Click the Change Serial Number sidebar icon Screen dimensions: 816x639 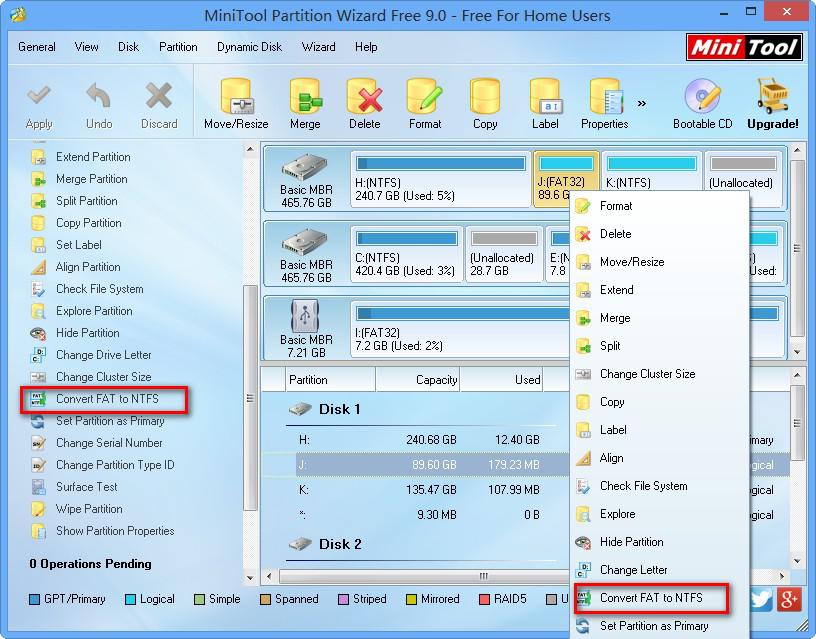[x=38, y=443]
